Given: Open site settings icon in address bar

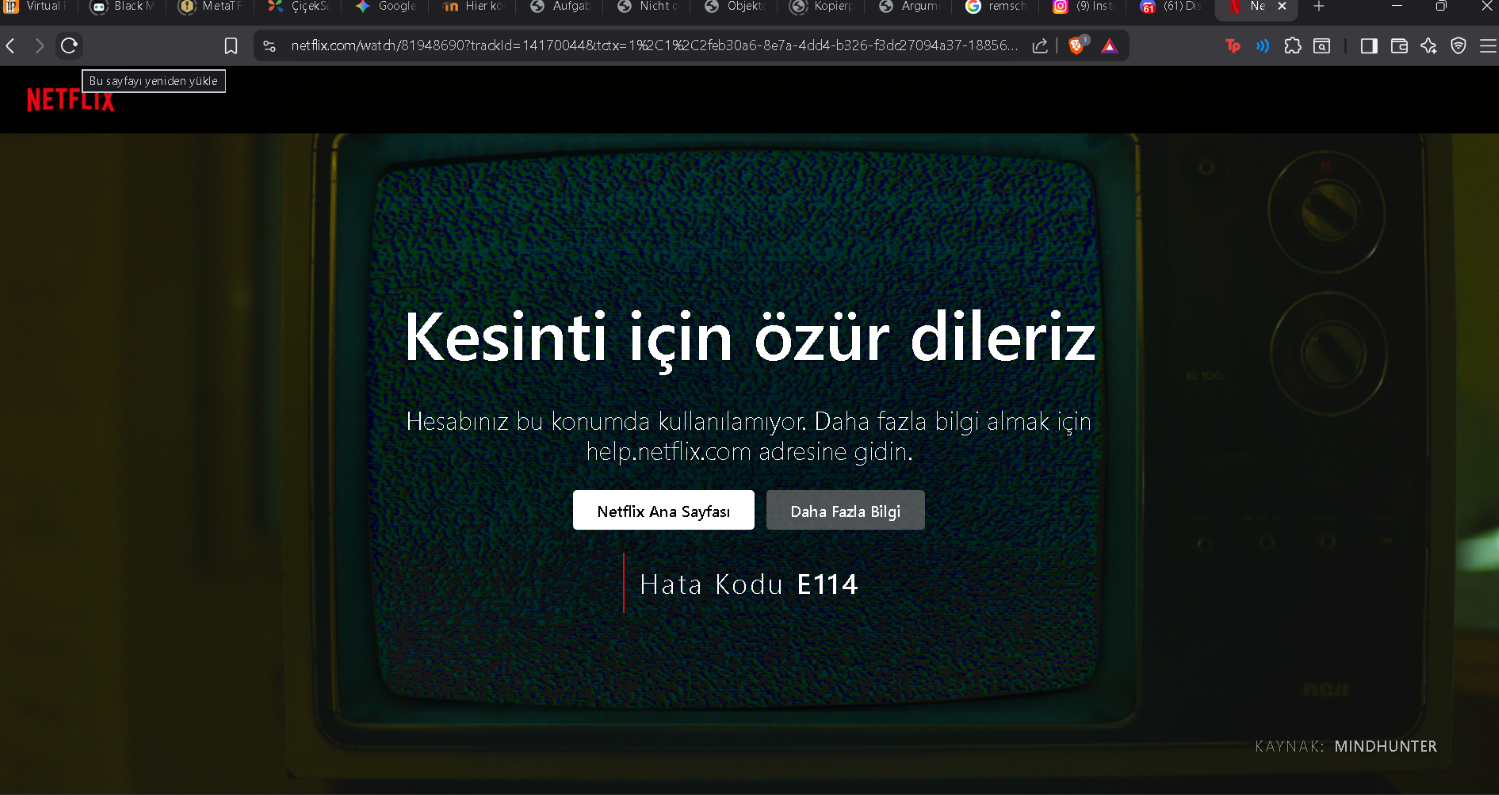Looking at the screenshot, I should pos(269,46).
